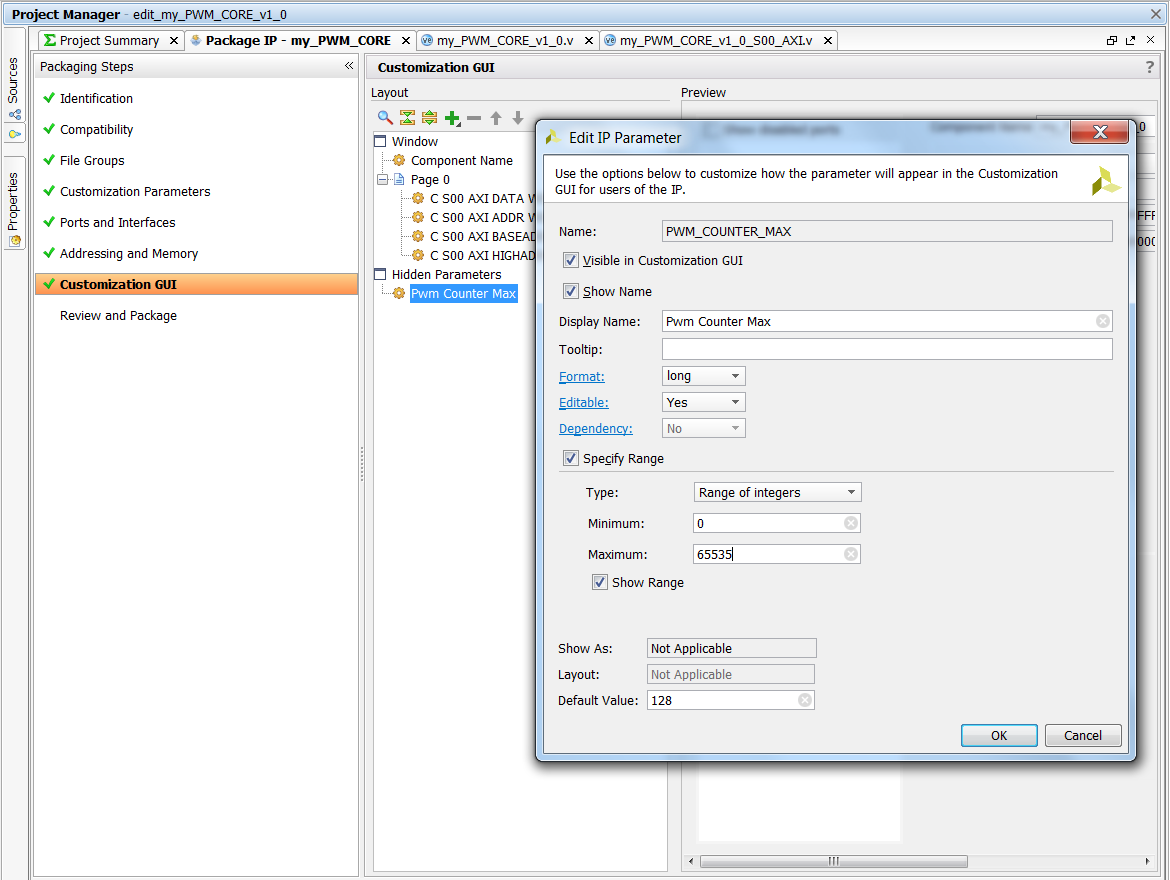Click the float window icon at top right
The height and width of the screenshot is (880, 1170).
[x=1112, y=40]
